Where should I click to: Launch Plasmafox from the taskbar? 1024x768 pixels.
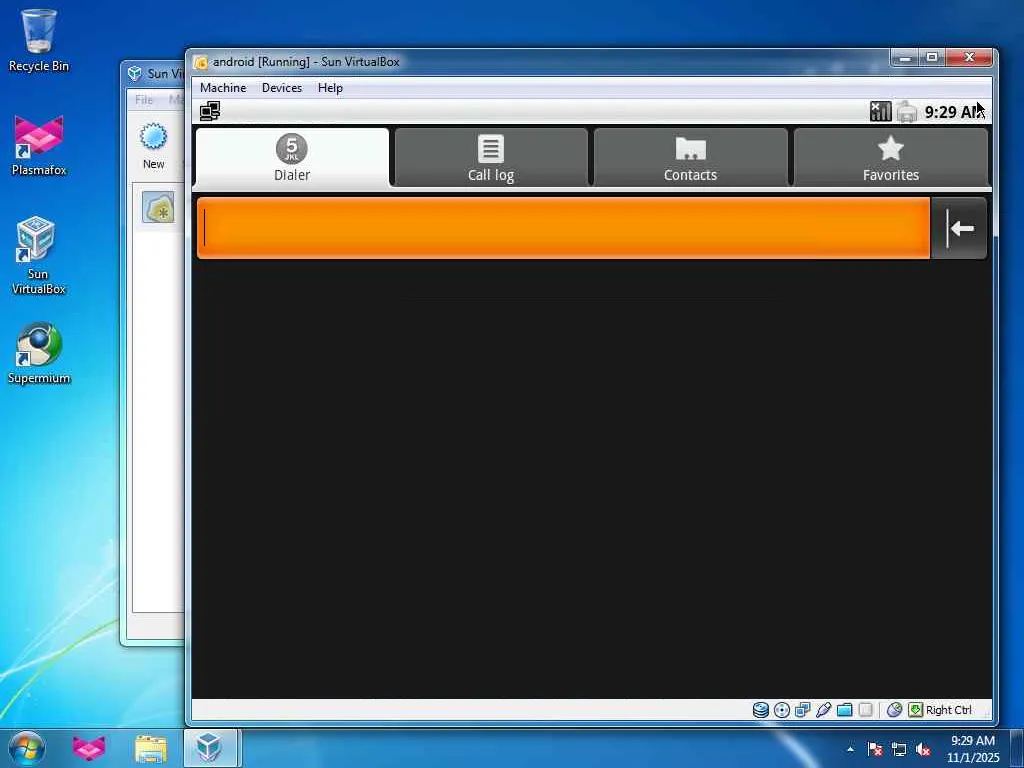click(89, 748)
